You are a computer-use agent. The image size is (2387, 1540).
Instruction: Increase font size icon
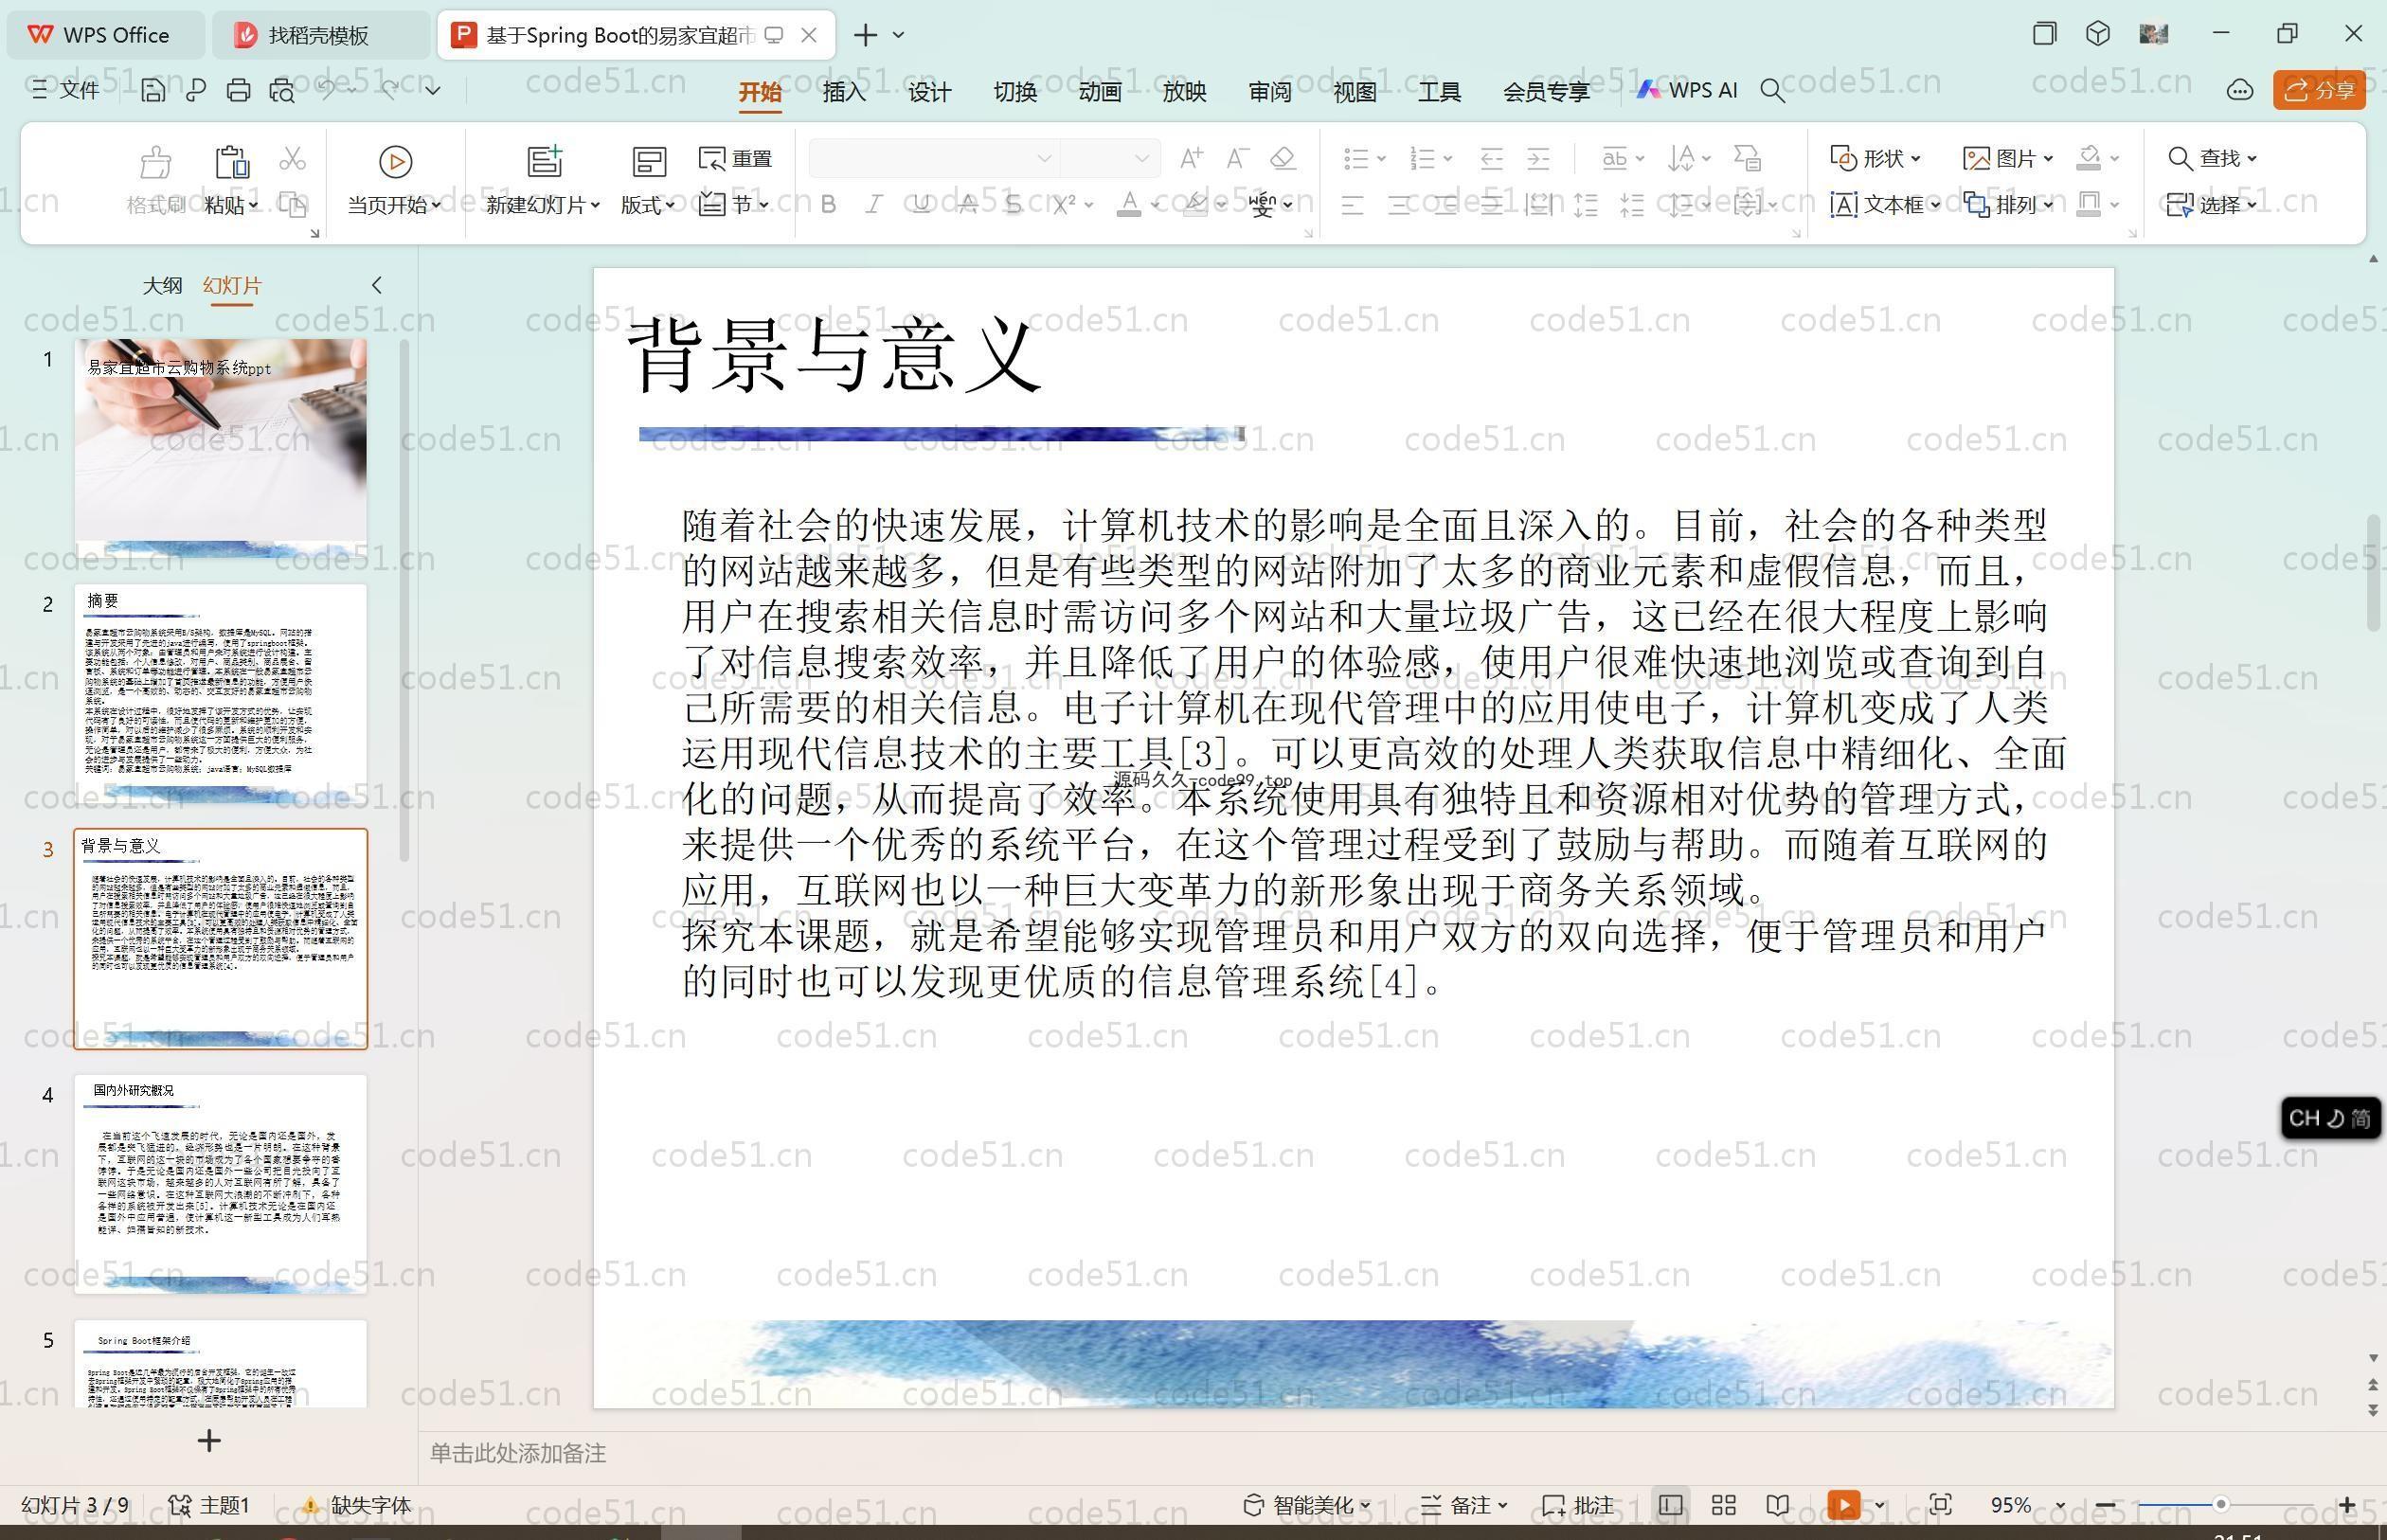point(1190,158)
